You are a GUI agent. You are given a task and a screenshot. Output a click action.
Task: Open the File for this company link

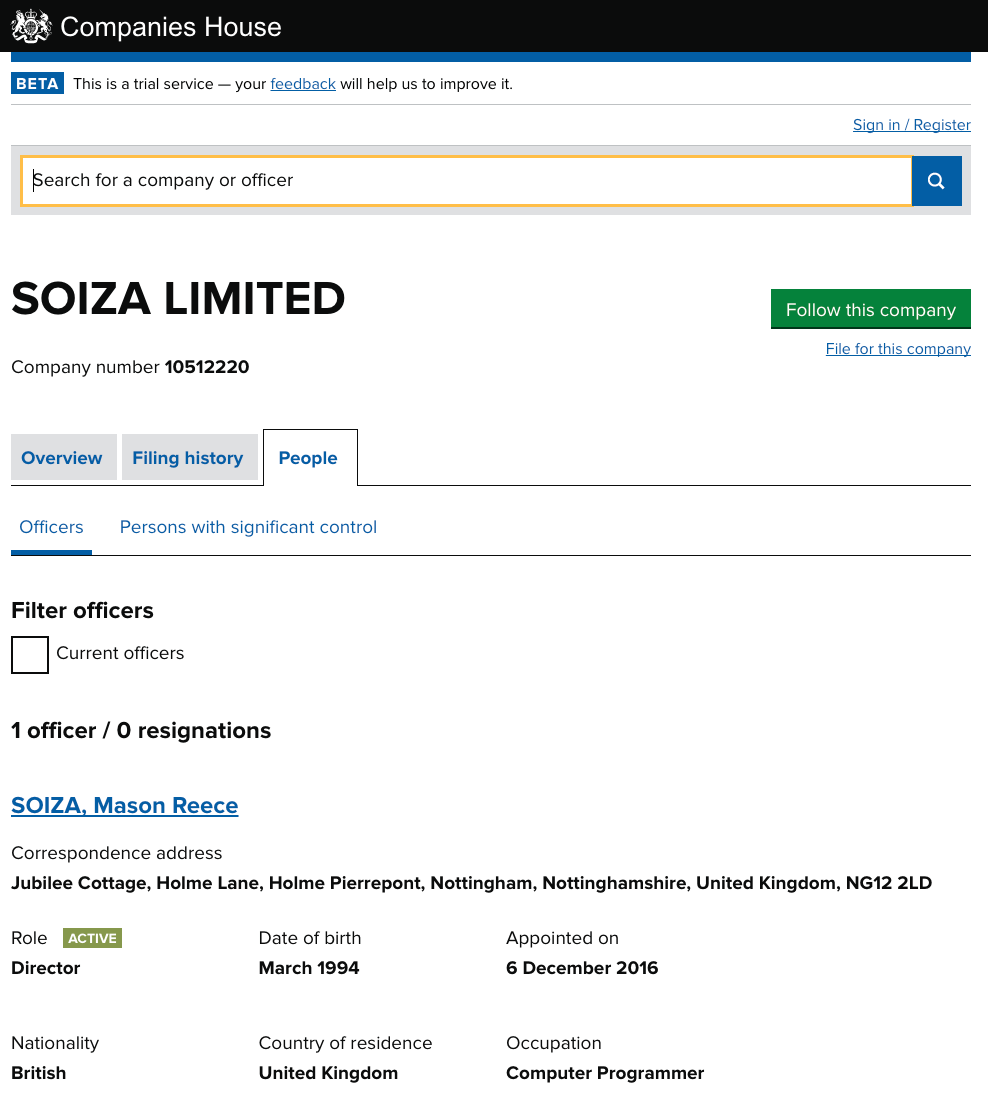(x=898, y=349)
